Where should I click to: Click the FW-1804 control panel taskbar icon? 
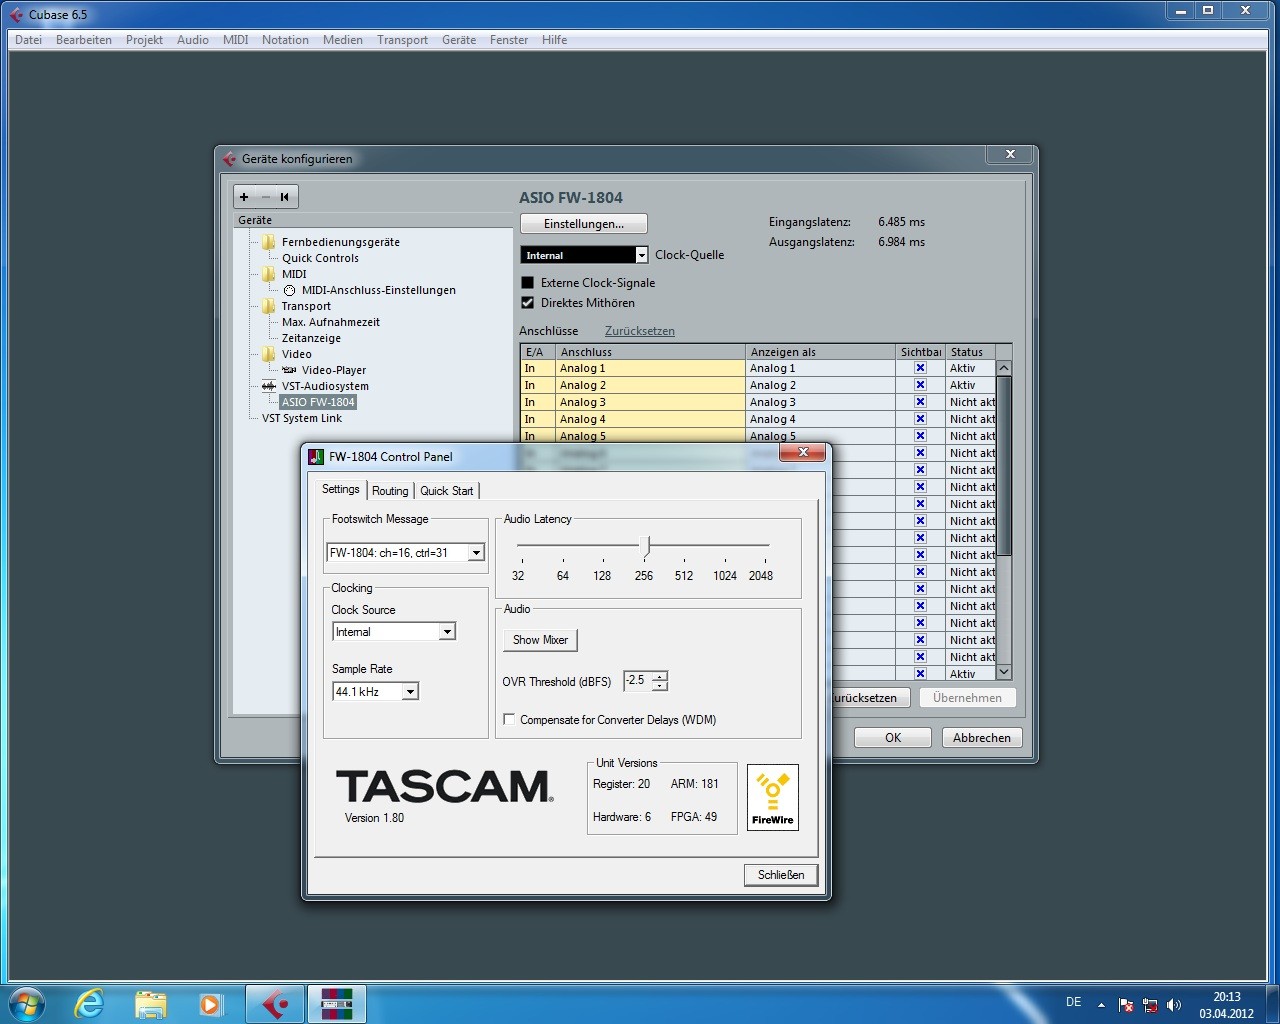coord(337,1003)
